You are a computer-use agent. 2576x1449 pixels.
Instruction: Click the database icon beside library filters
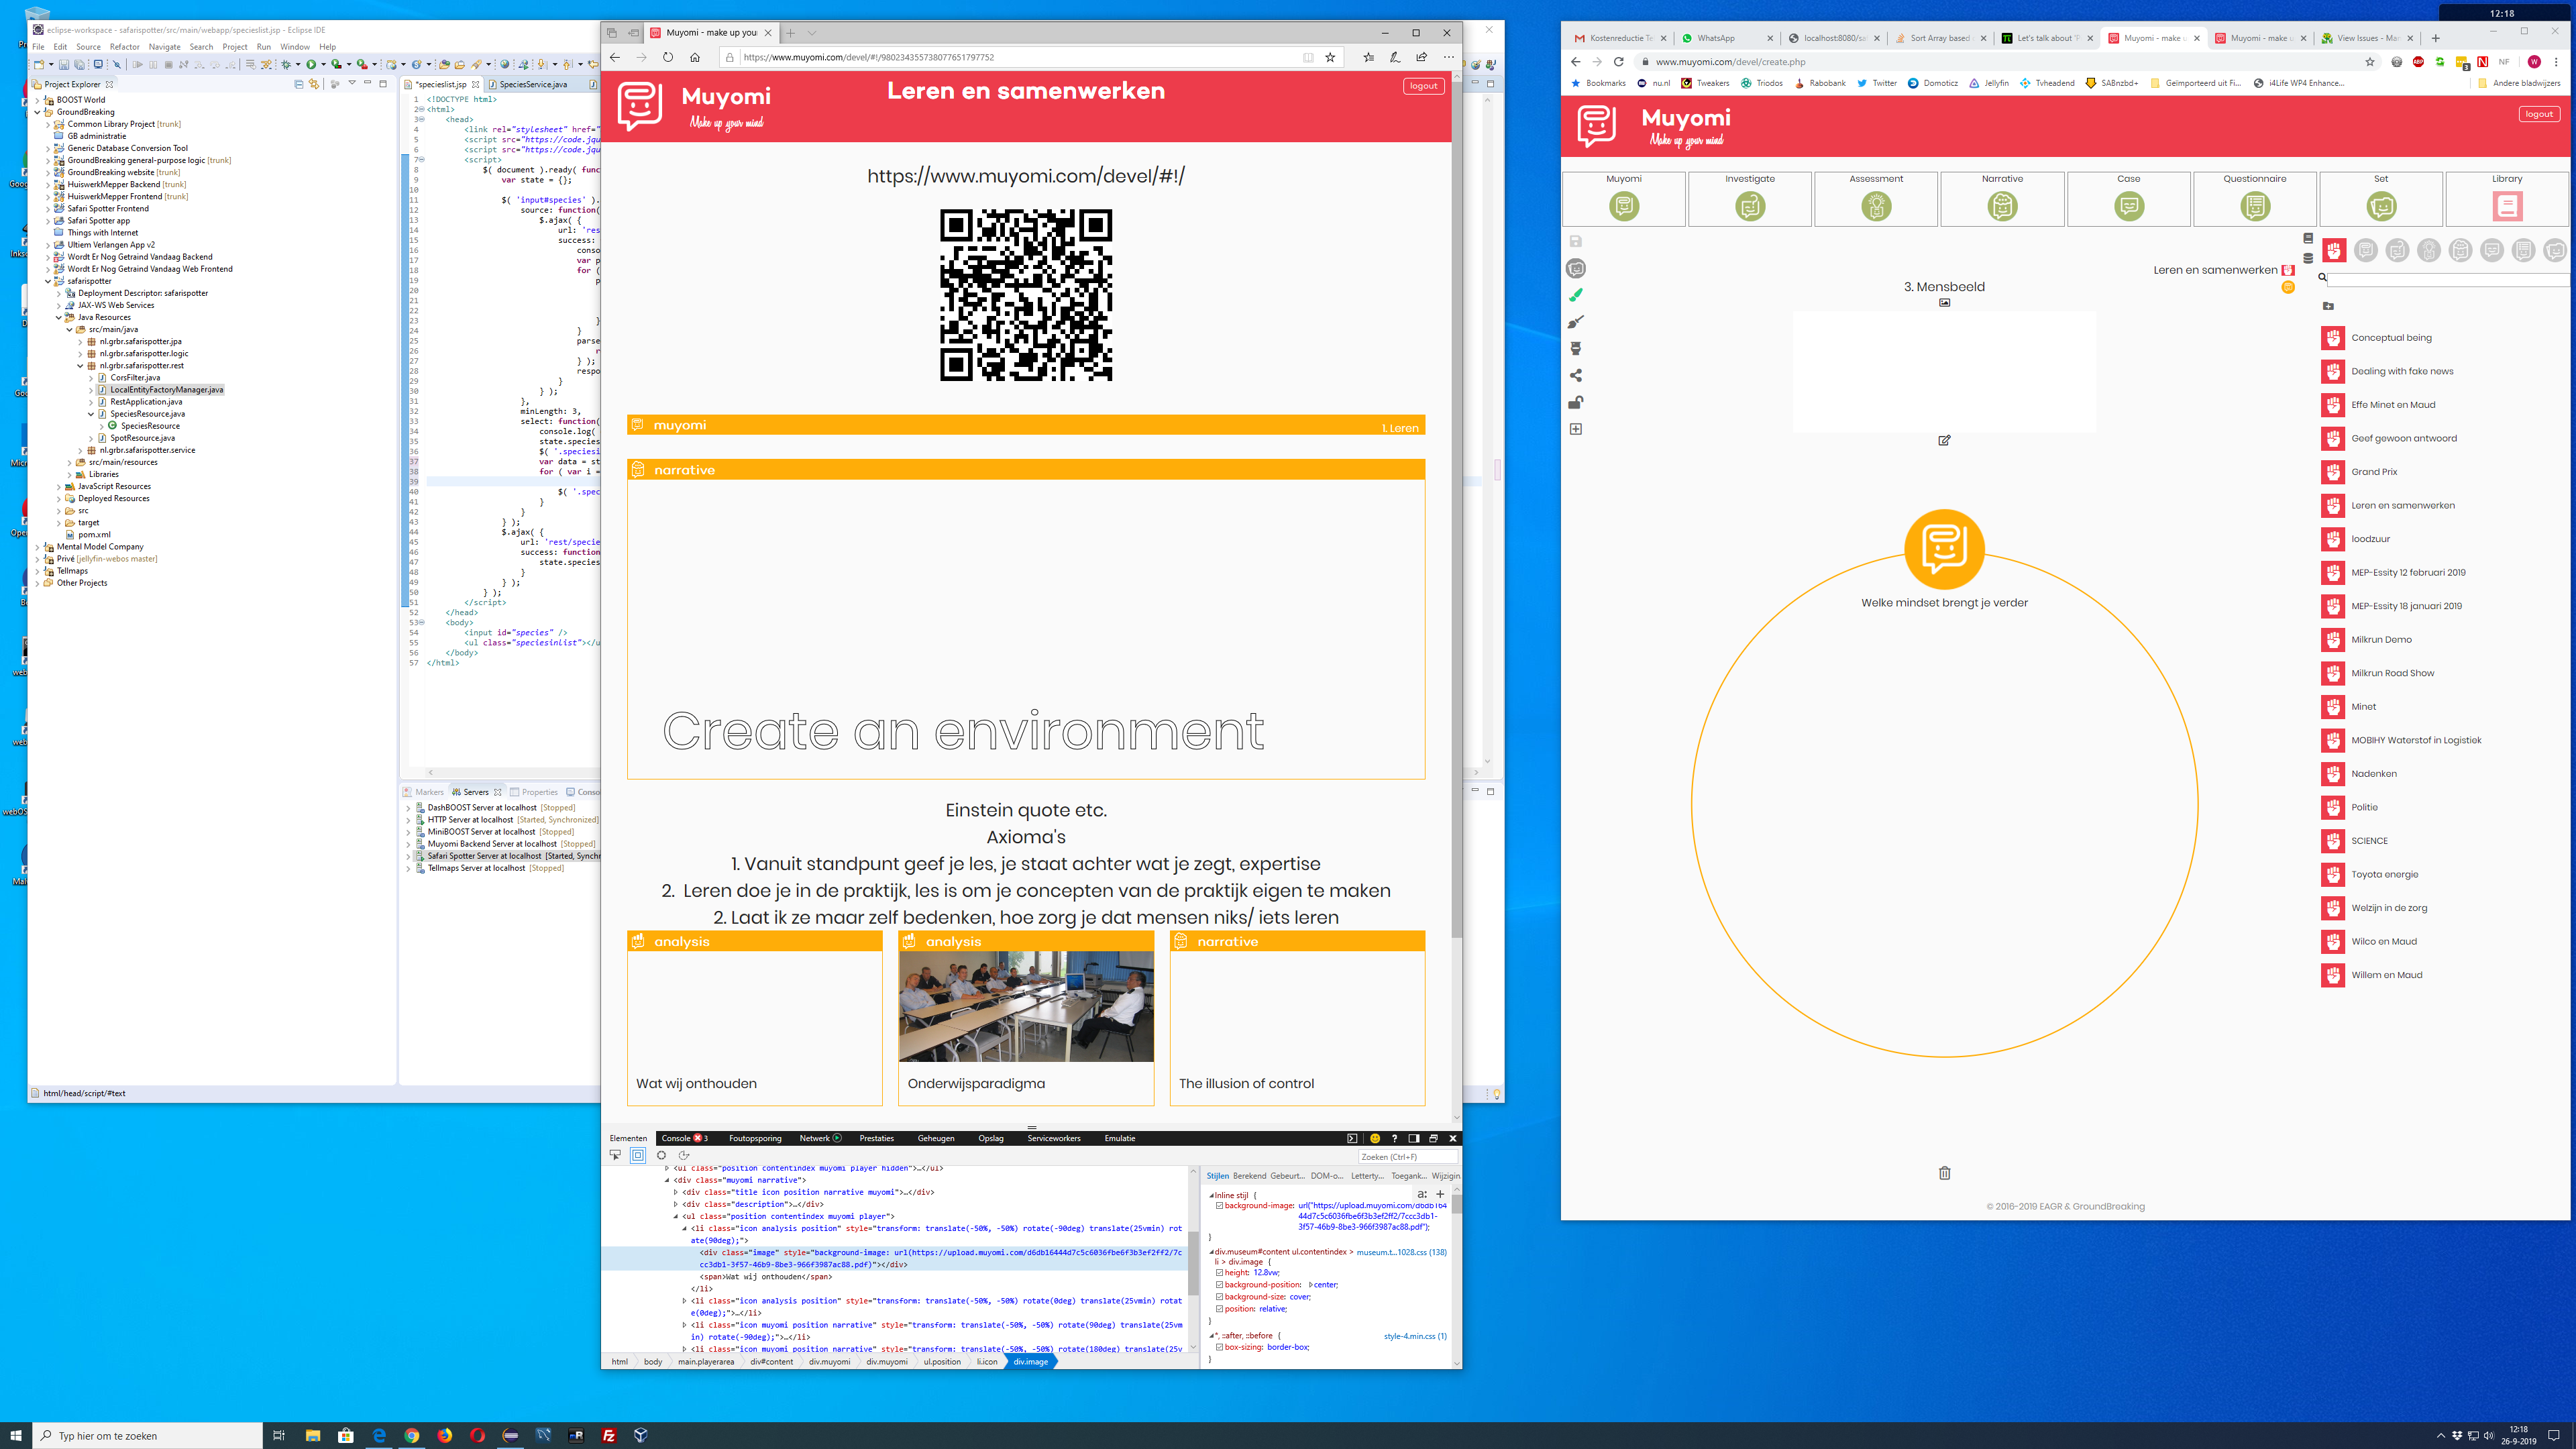(x=2308, y=258)
